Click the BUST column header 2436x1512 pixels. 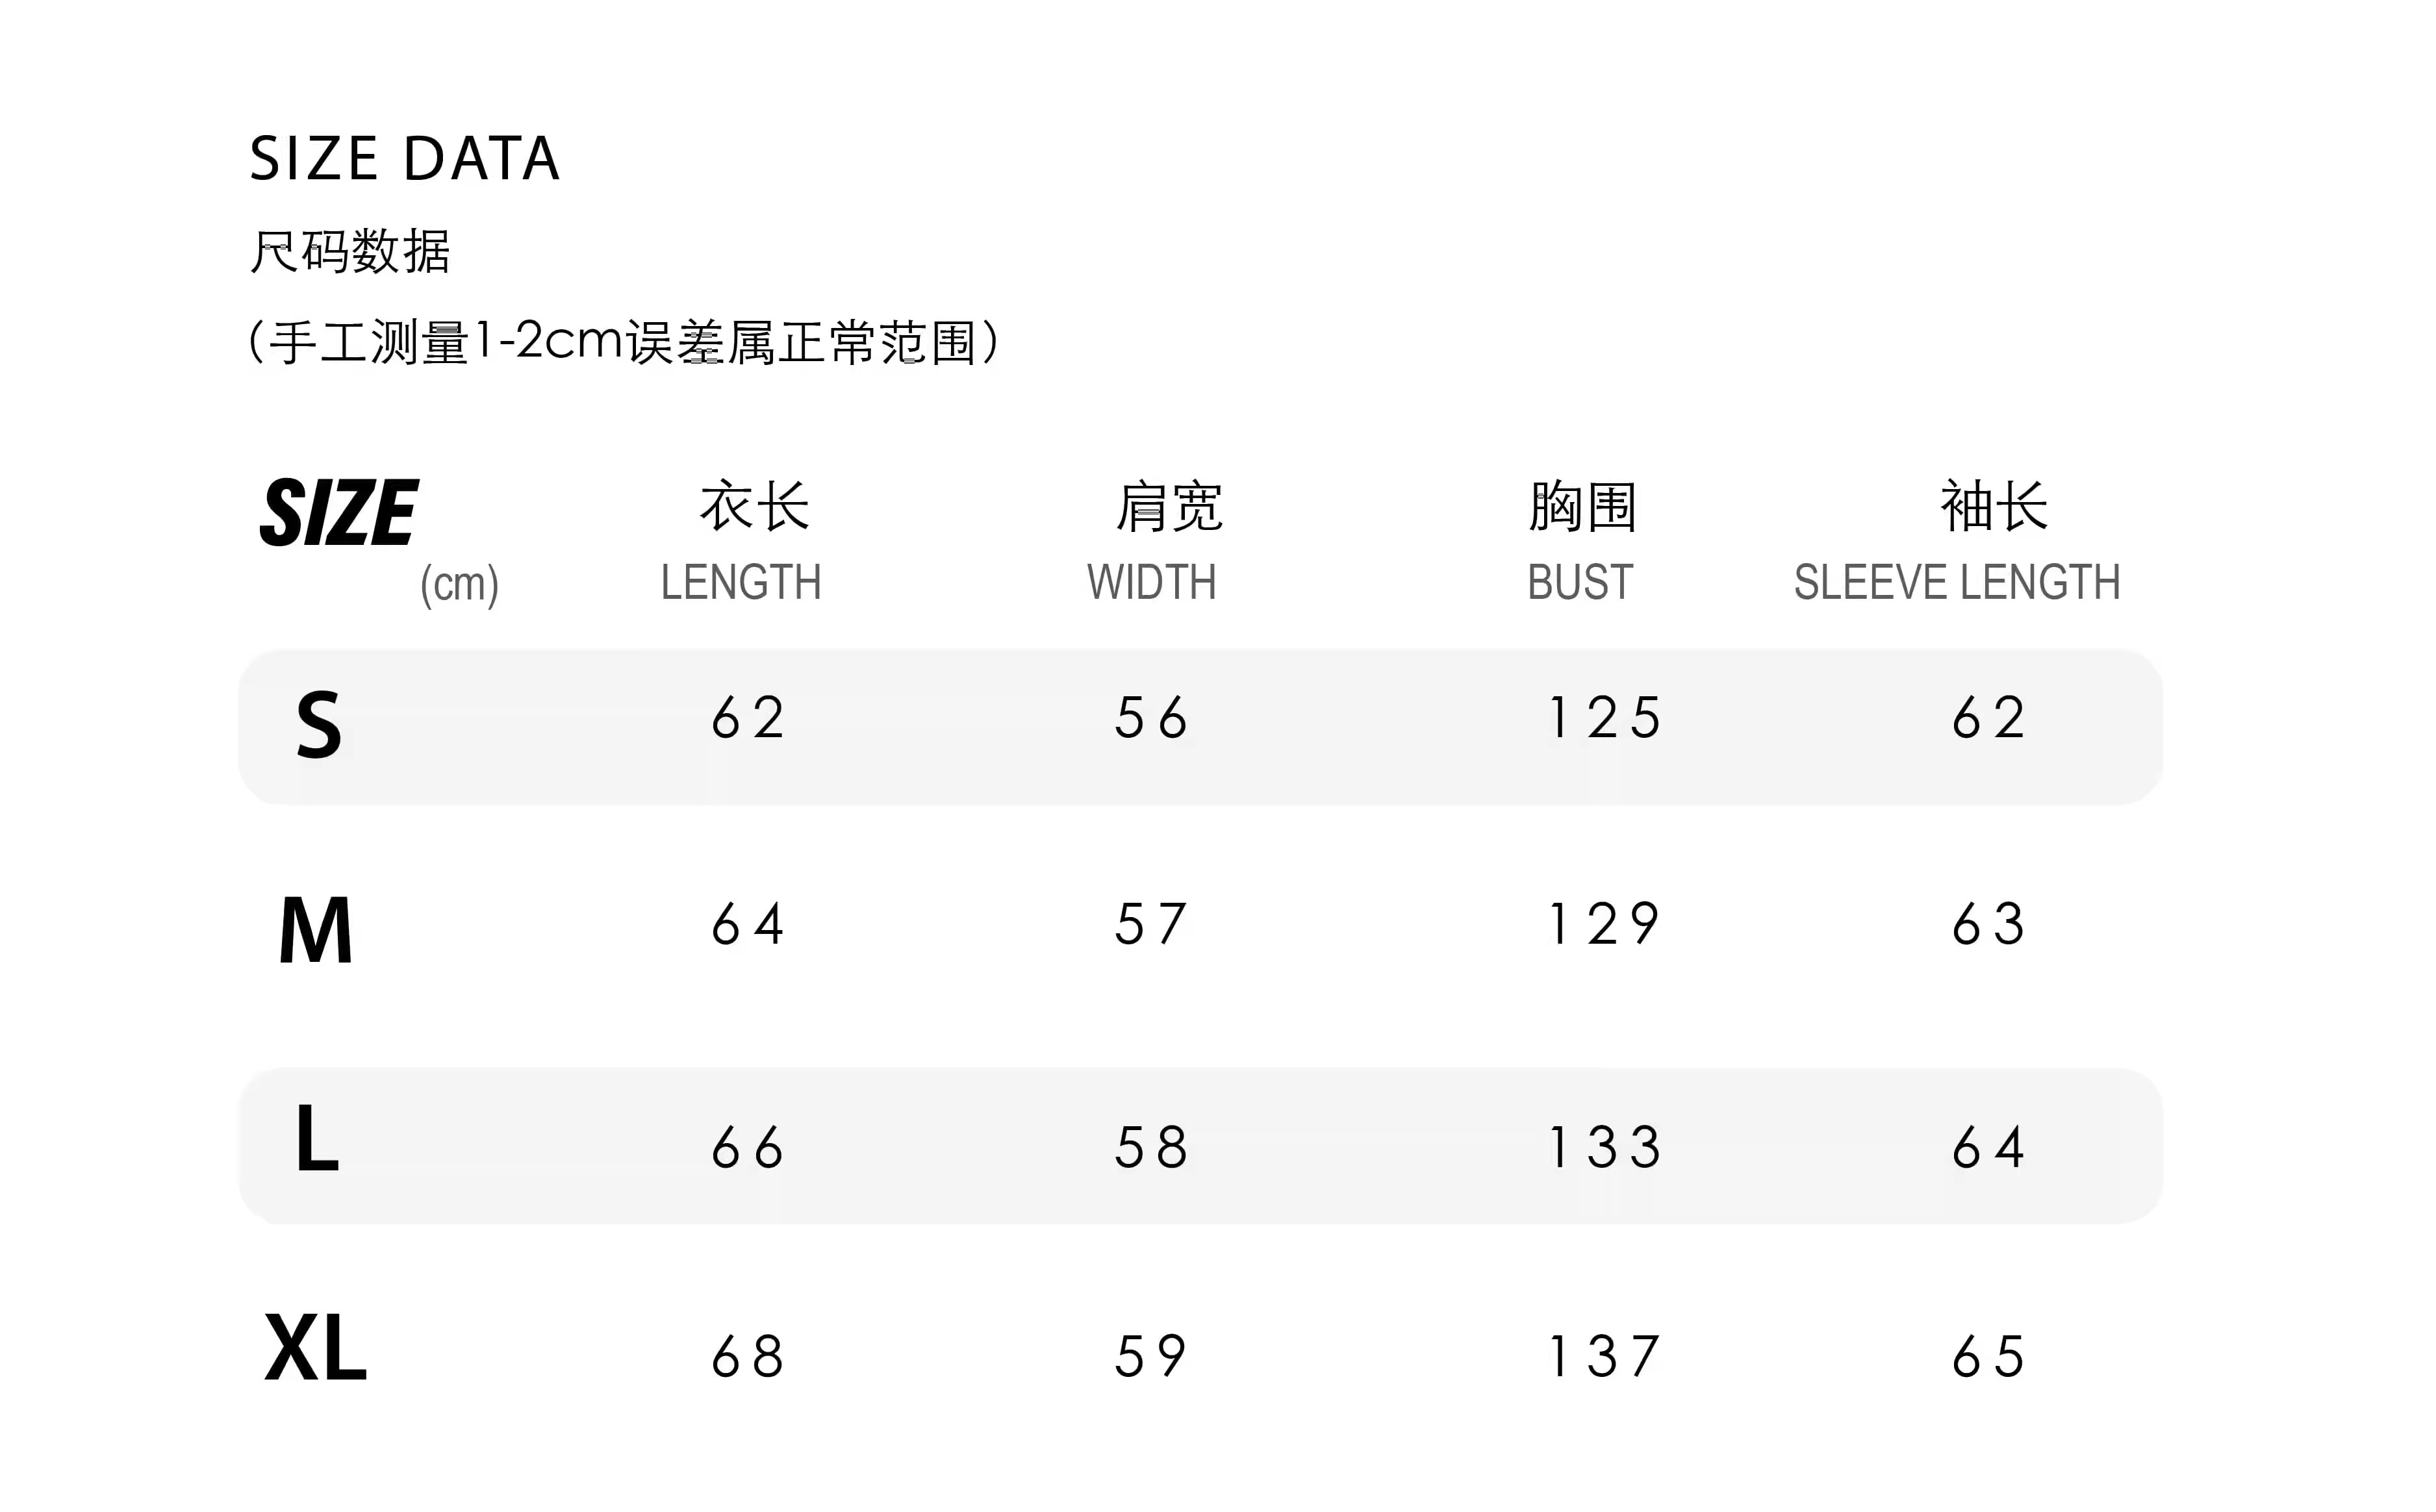[x=1580, y=582]
